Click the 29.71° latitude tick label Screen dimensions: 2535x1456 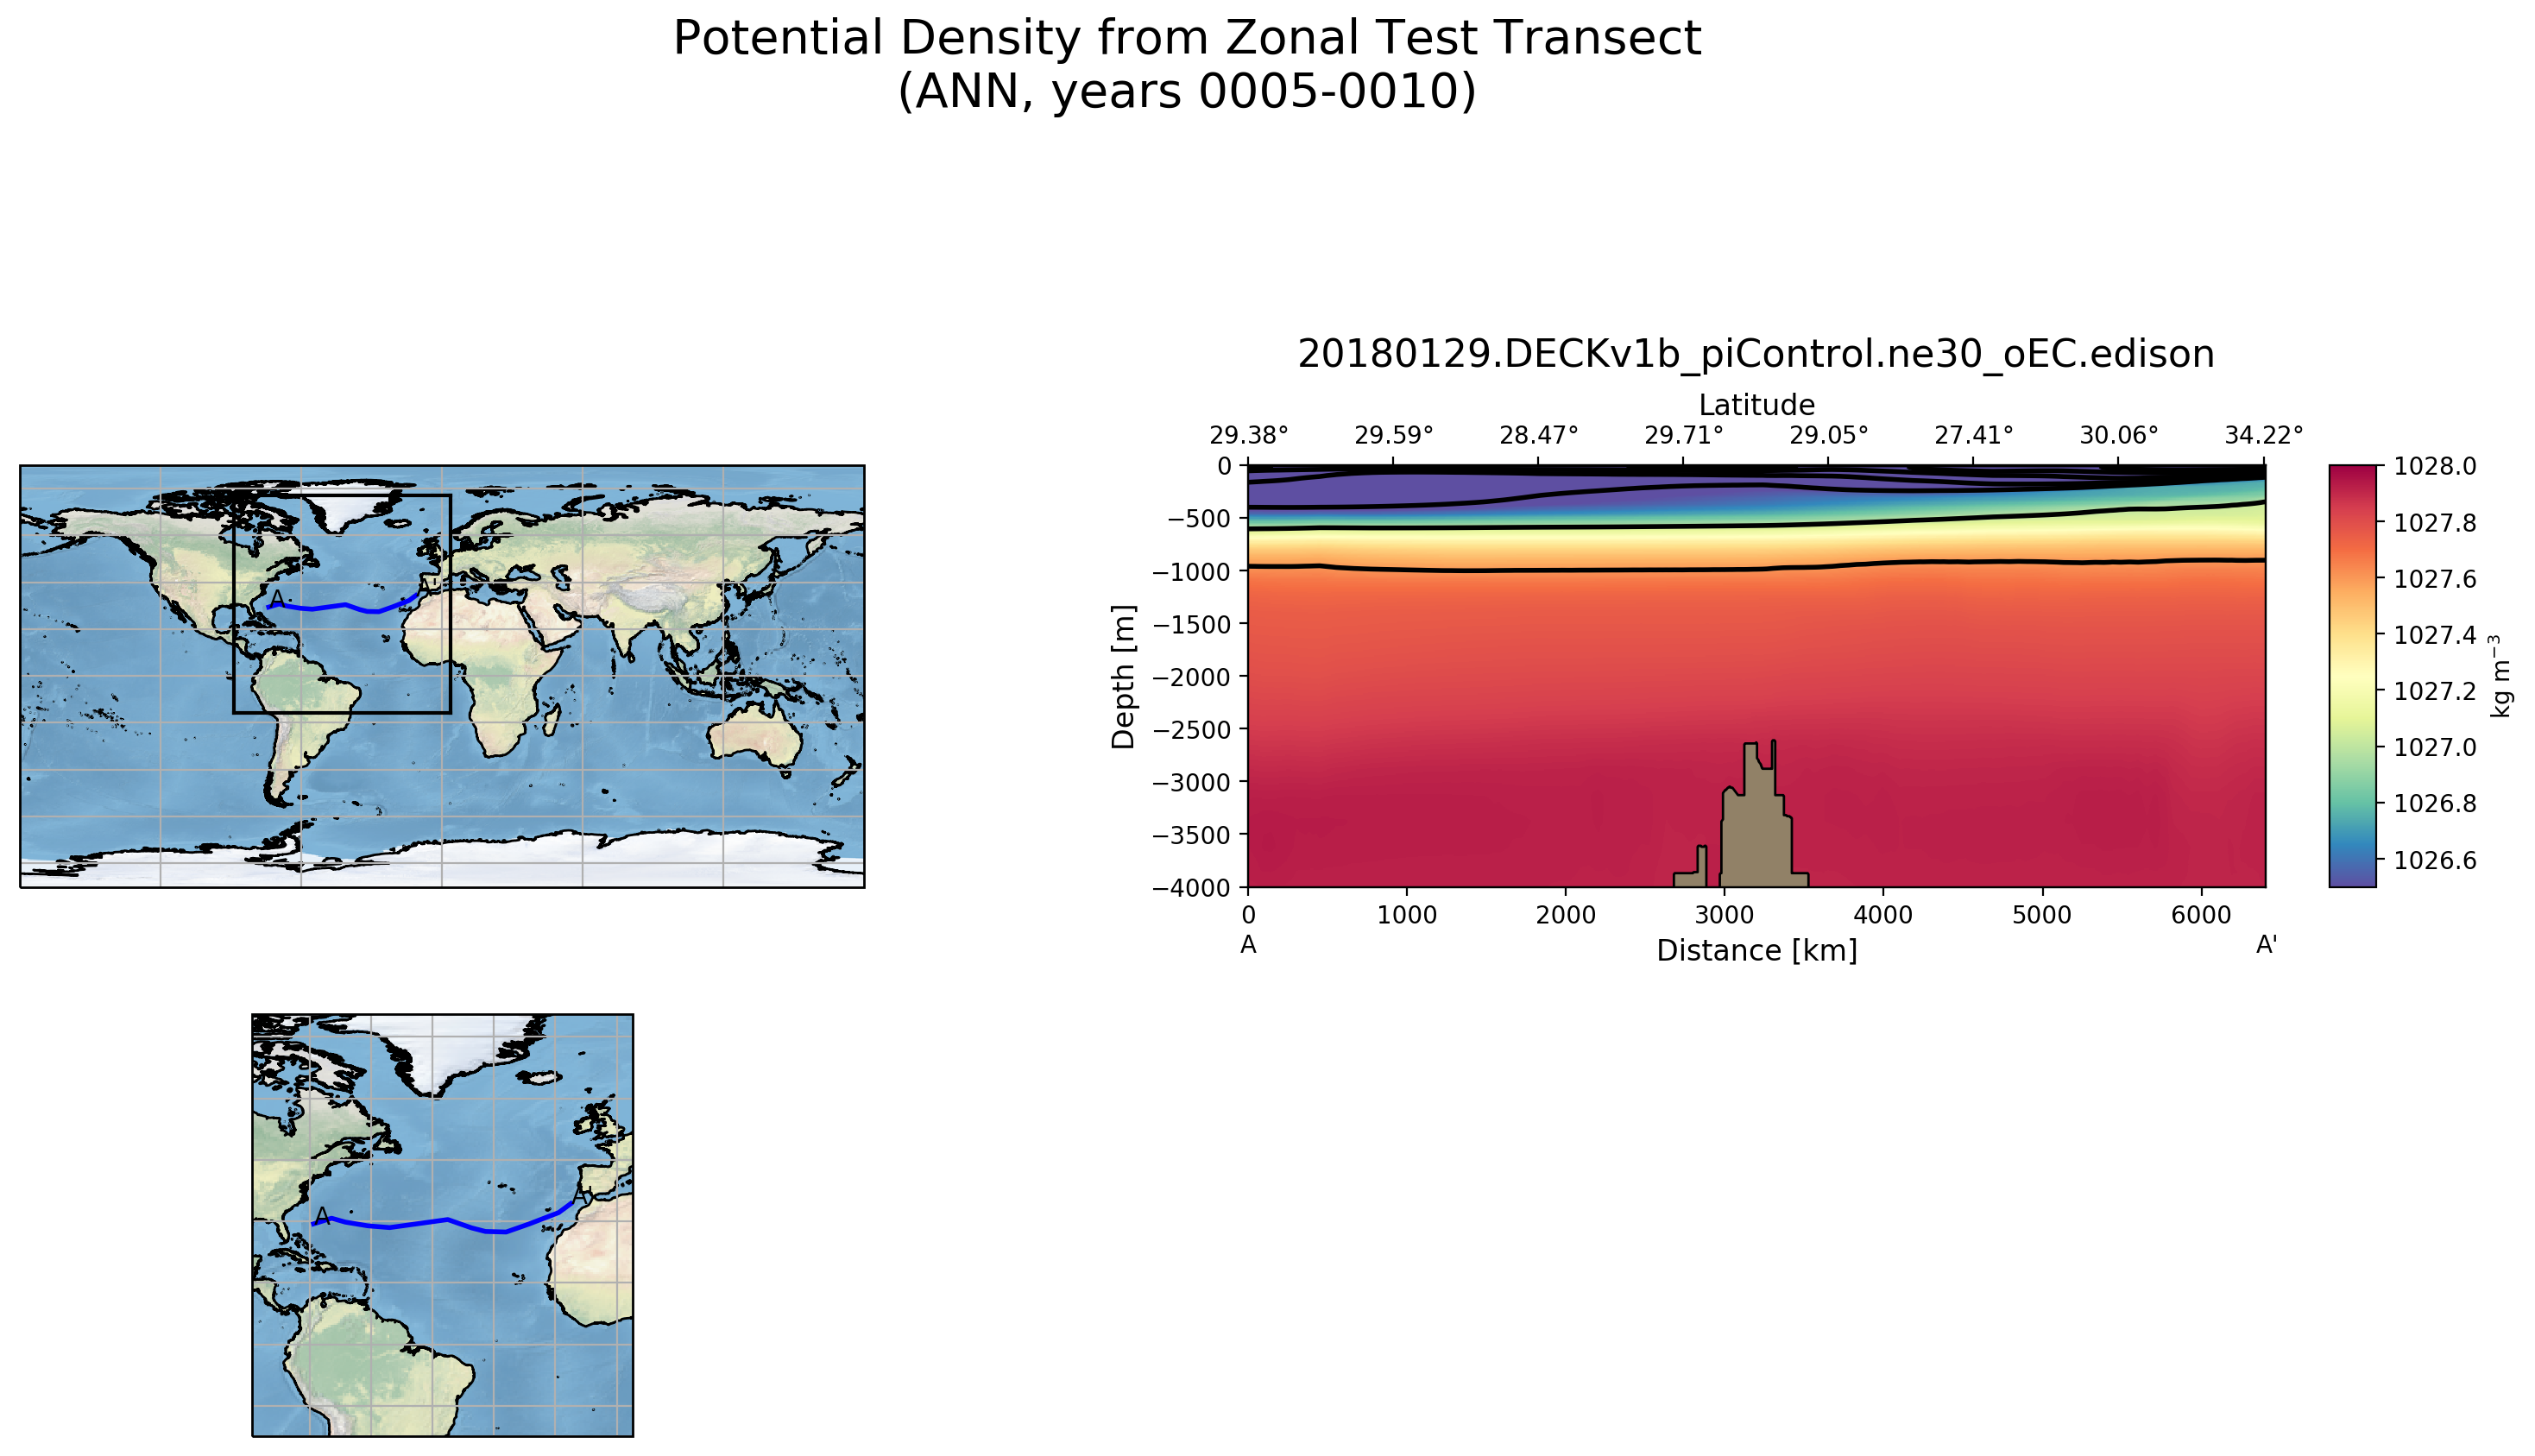click(x=1684, y=436)
